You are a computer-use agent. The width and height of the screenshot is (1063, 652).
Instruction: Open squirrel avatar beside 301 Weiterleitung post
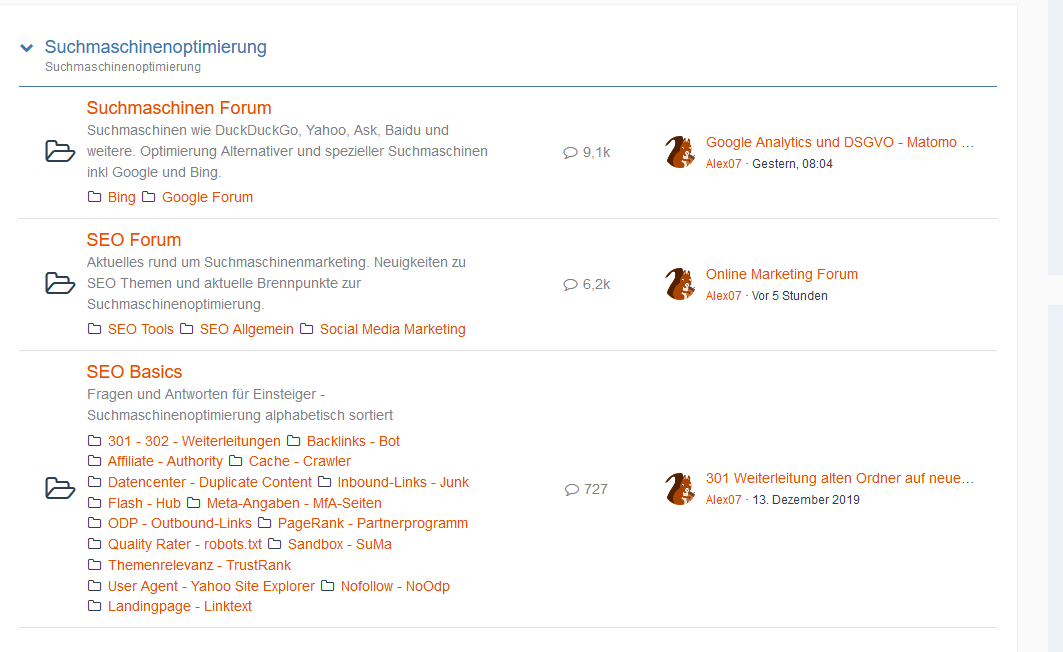[x=680, y=489]
